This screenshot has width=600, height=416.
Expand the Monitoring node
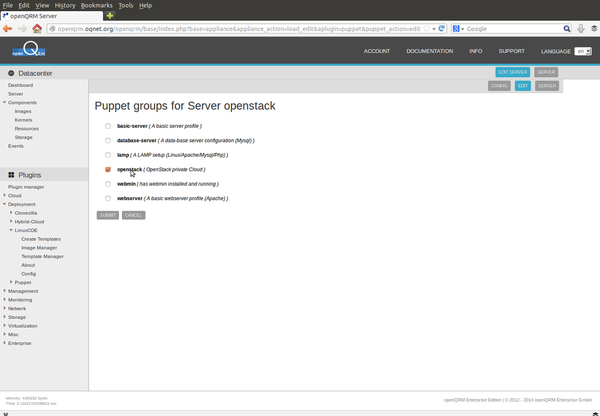[5, 300]
